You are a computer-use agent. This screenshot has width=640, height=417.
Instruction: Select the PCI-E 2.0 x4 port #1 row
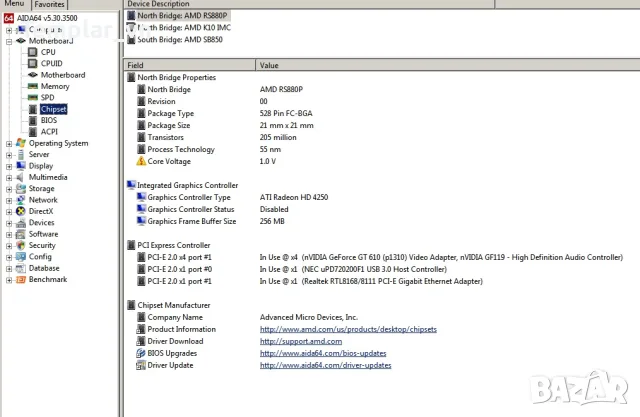[380, 257]
